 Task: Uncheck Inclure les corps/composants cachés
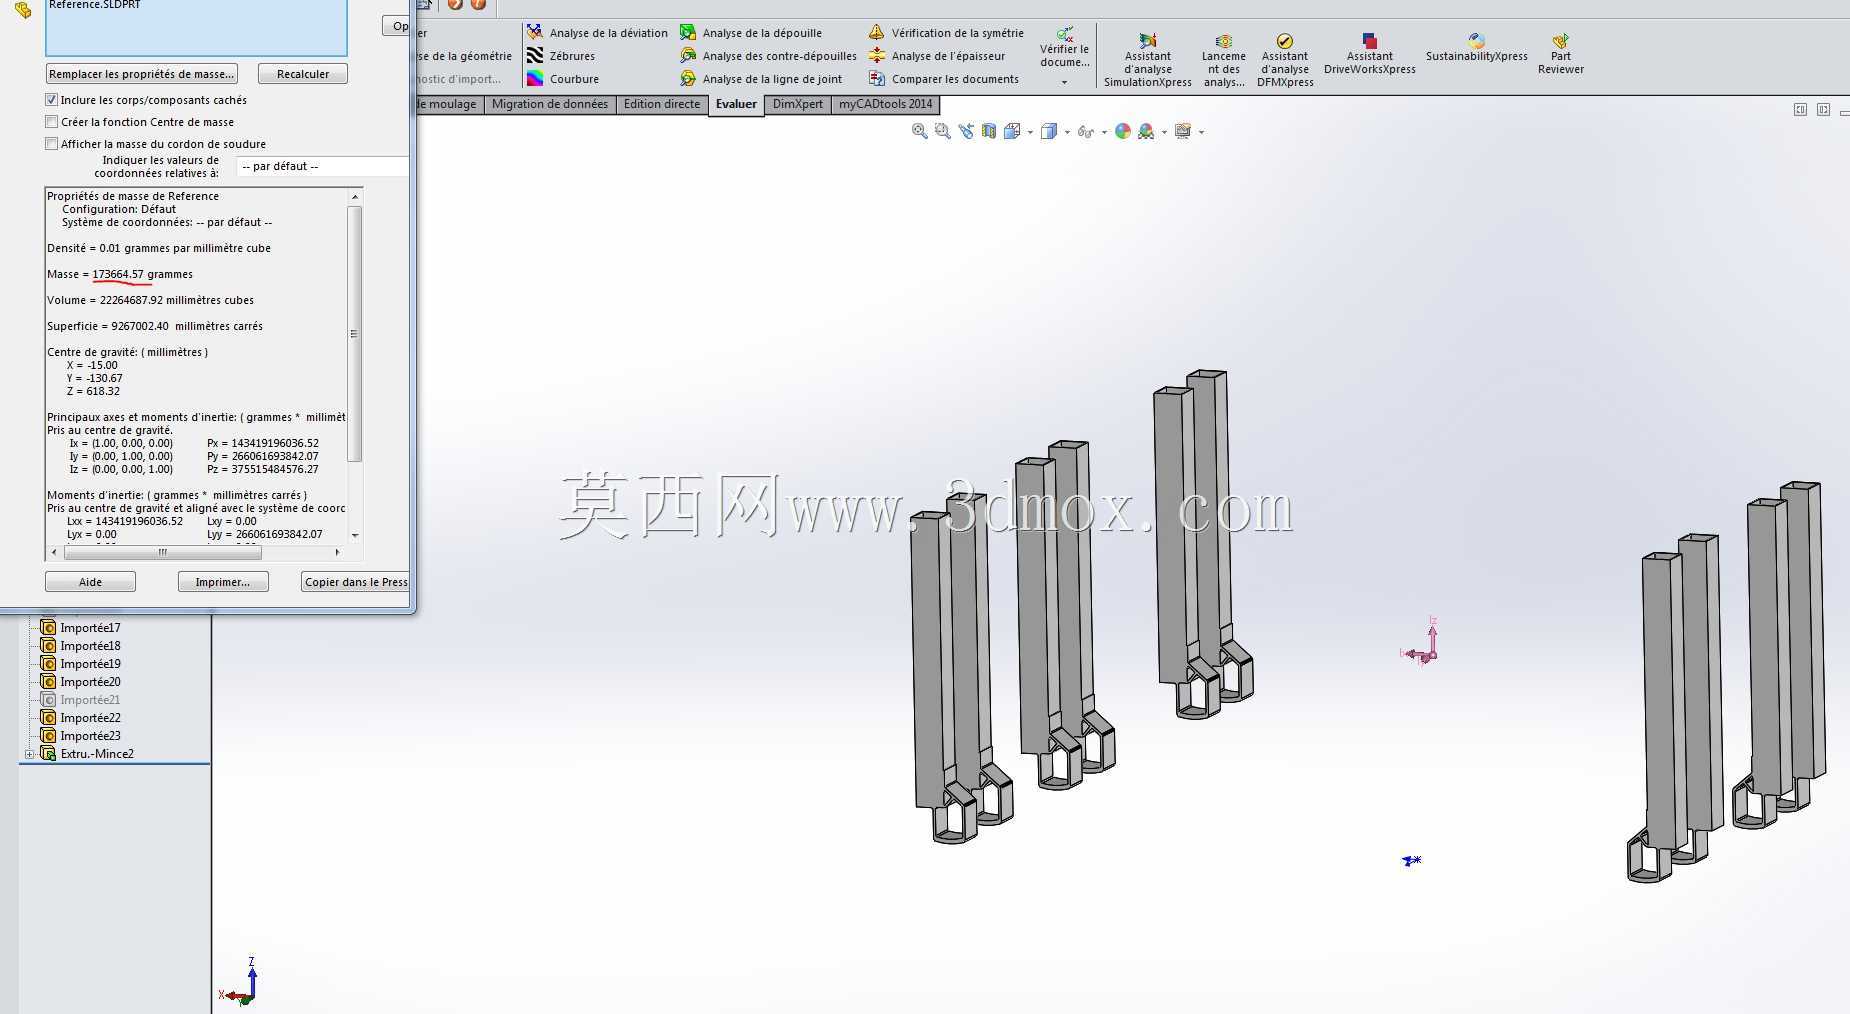pos(52,100)
